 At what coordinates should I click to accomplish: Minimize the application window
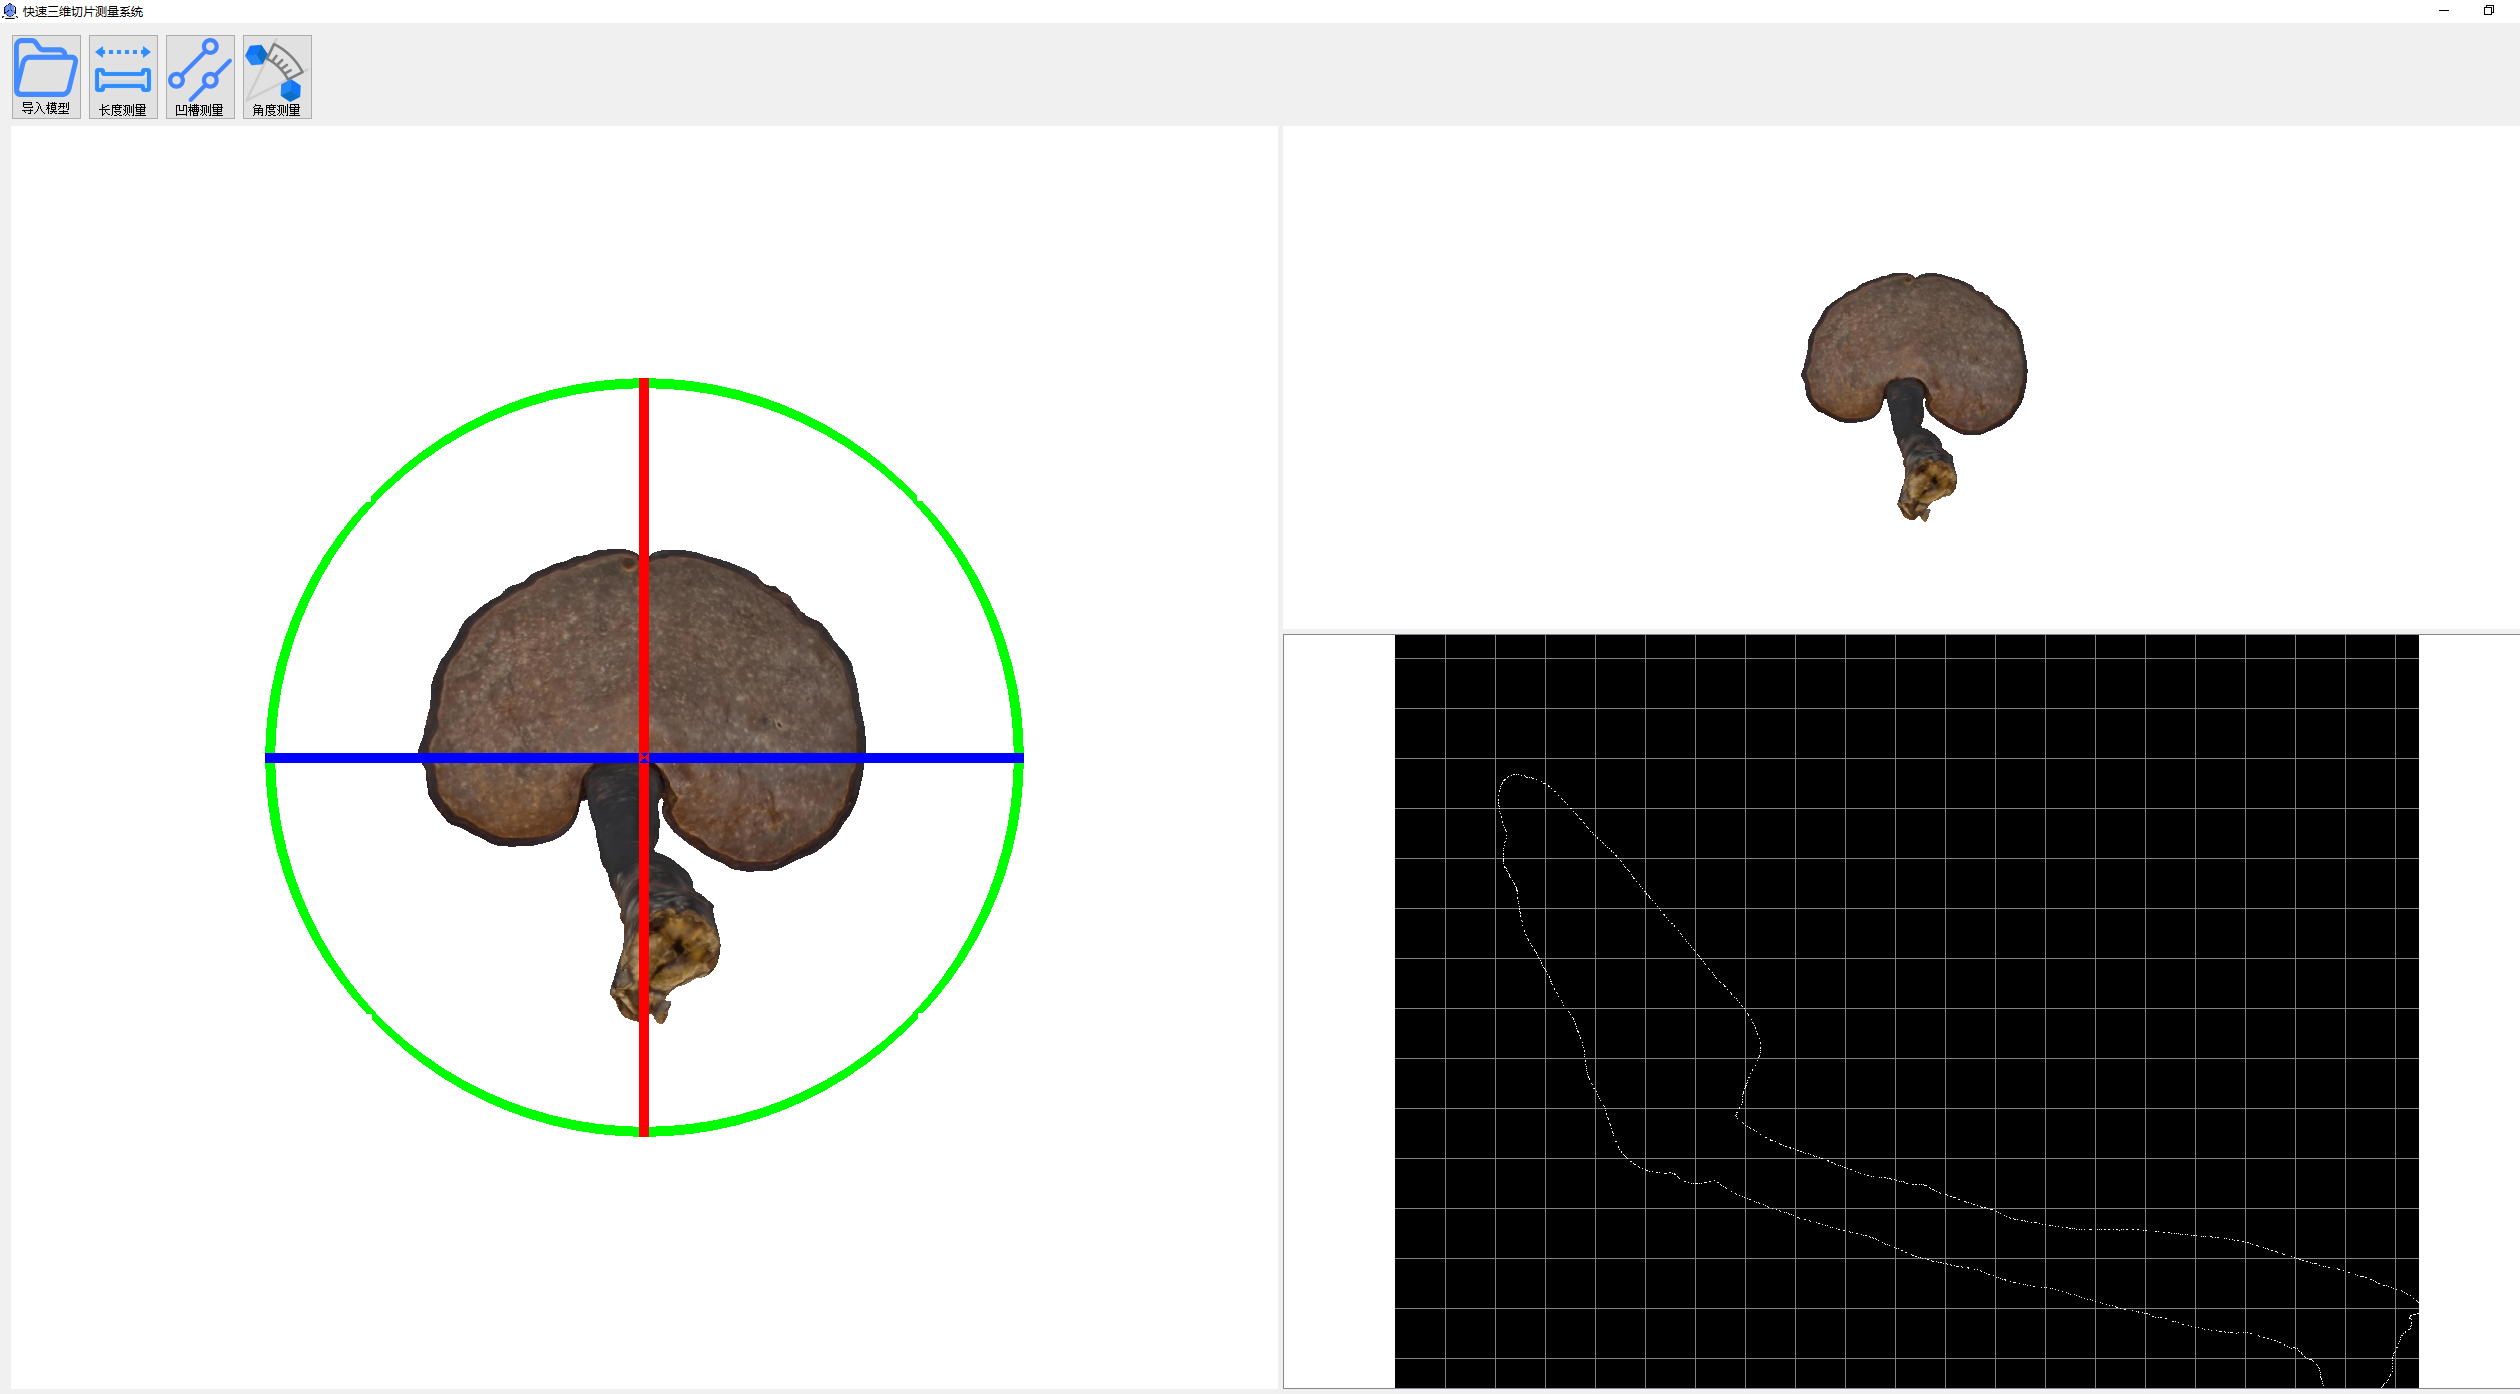pyautogui.click(x=2444, y=11)
